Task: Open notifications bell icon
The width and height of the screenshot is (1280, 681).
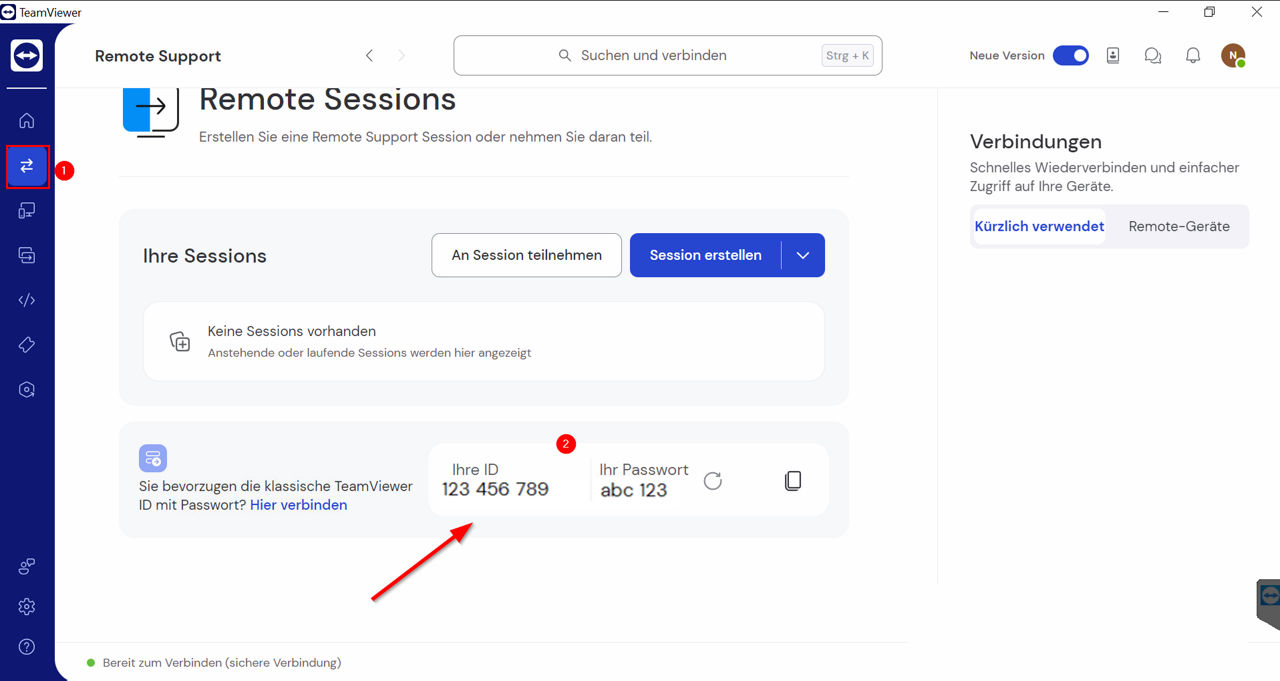Action: (1193, 56)
